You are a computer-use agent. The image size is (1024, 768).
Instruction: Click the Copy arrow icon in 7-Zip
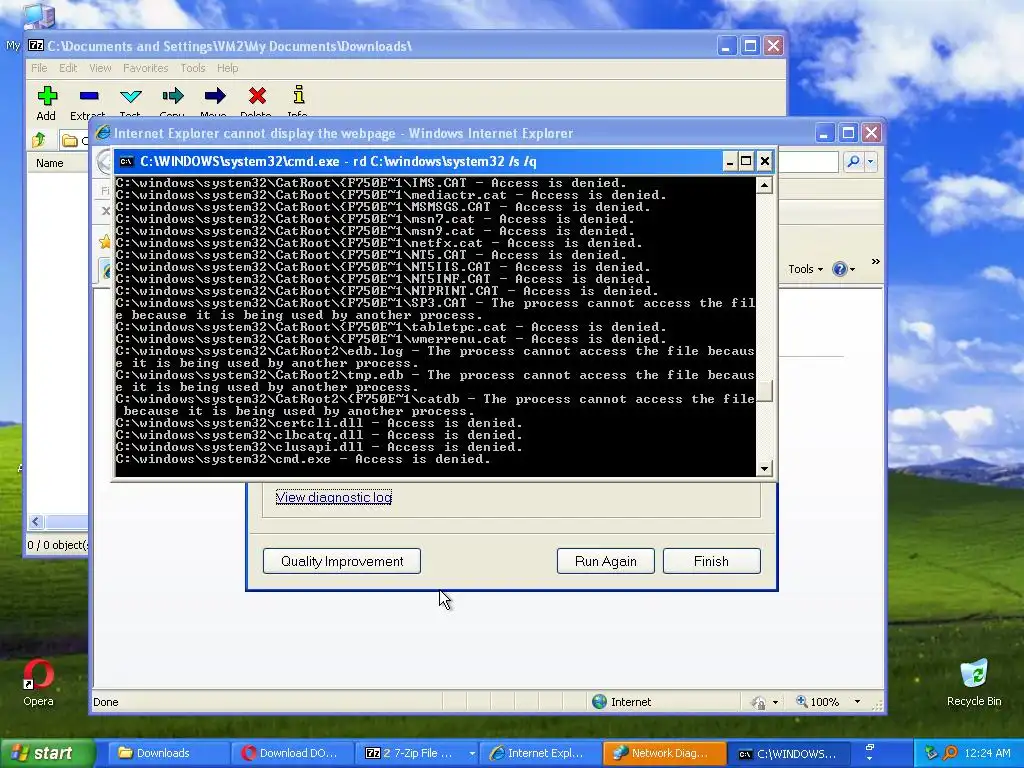click(172, 96)
